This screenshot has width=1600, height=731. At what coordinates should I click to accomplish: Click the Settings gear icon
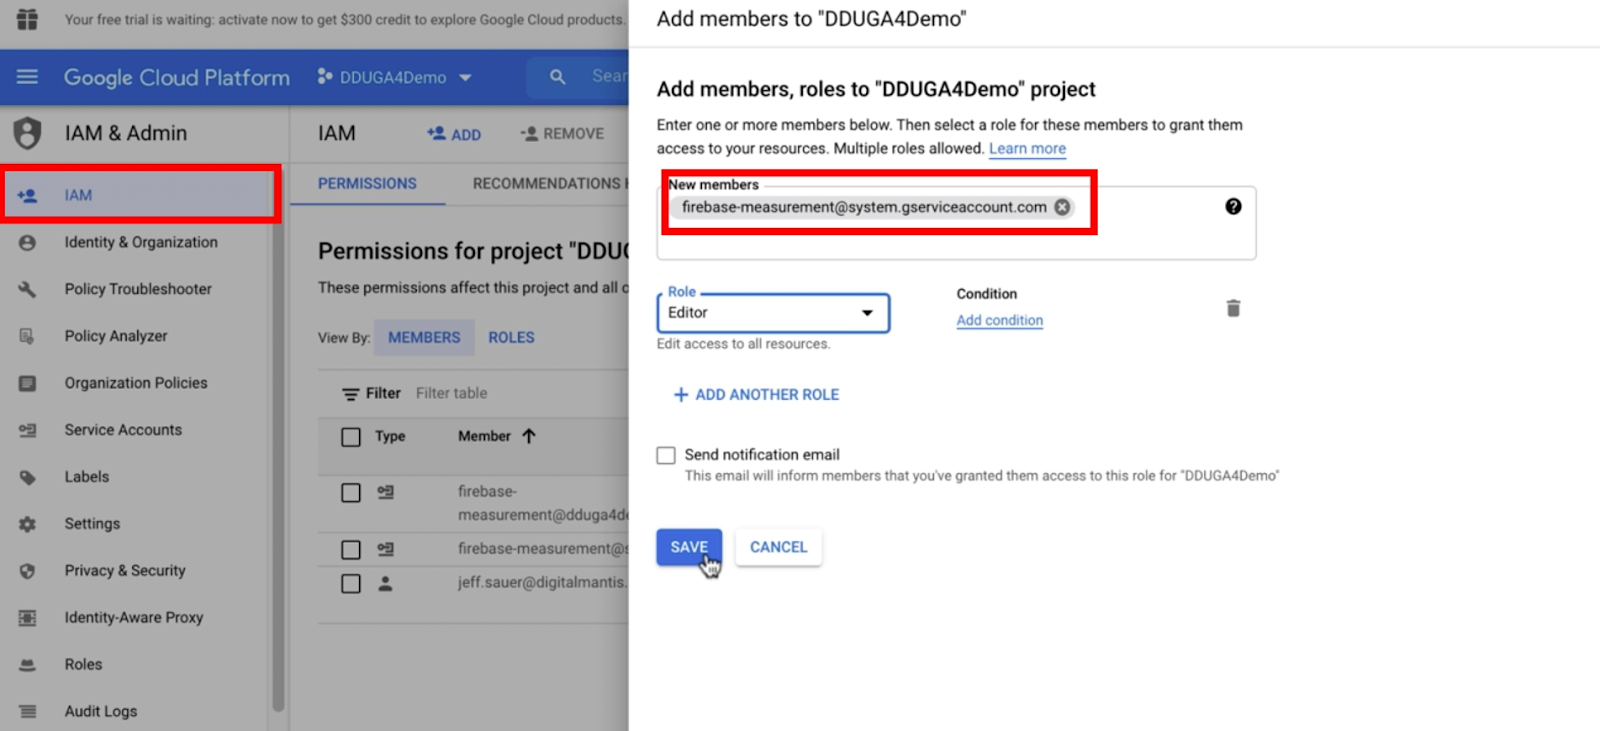pyautogui.click(x=27, y=524)
